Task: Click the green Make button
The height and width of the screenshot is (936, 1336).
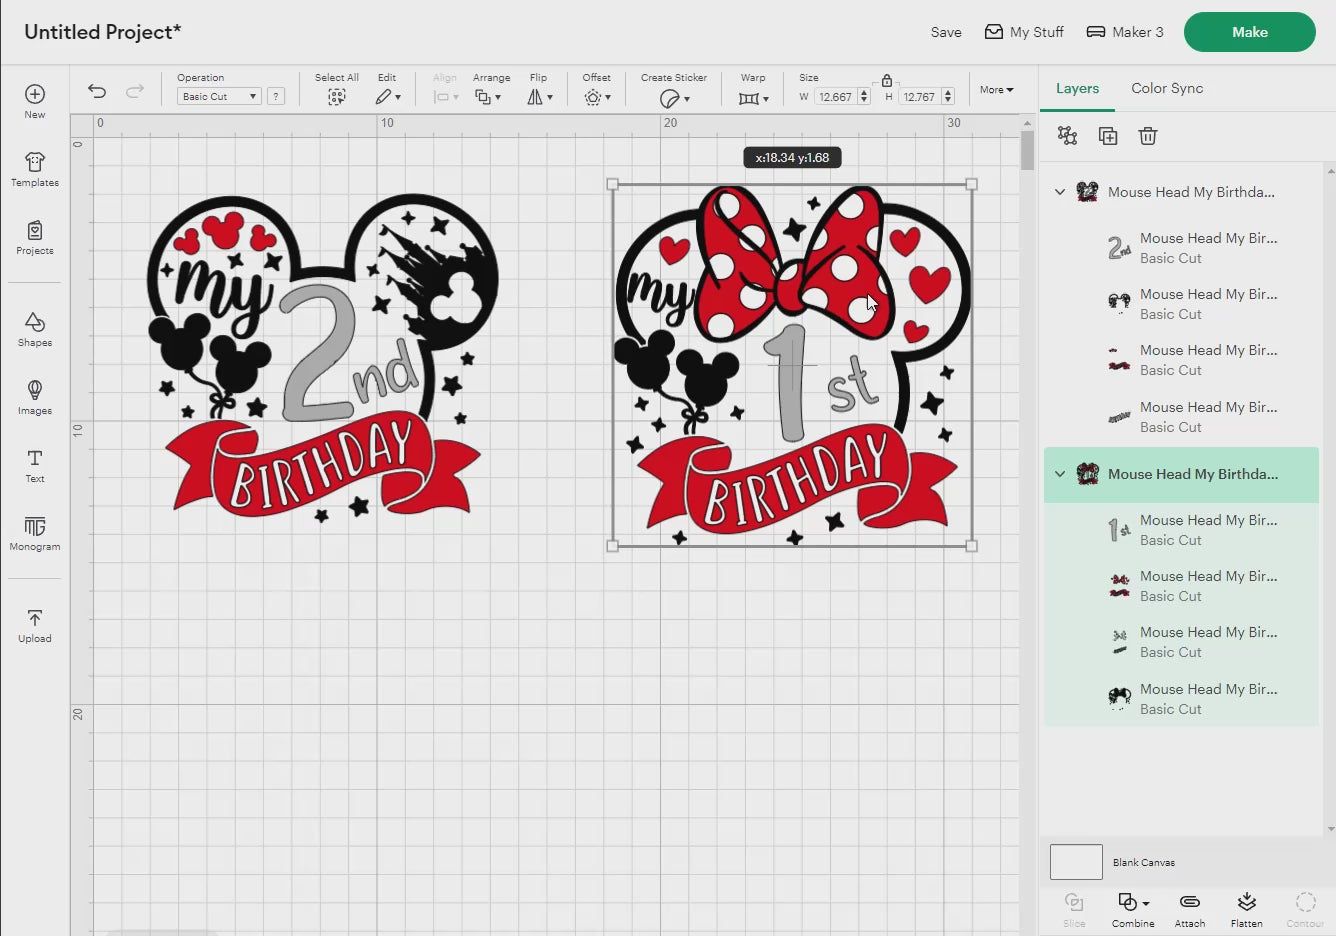Action: [x=1250, y=32]
